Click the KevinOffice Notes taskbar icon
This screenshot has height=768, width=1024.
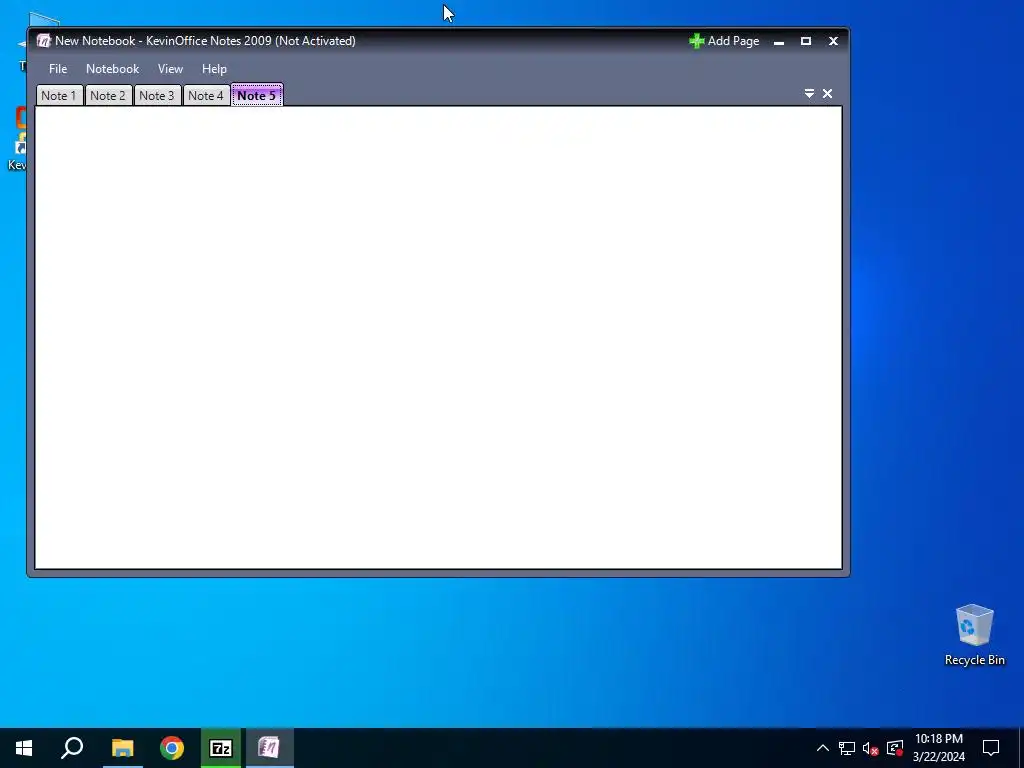[269, 748]
